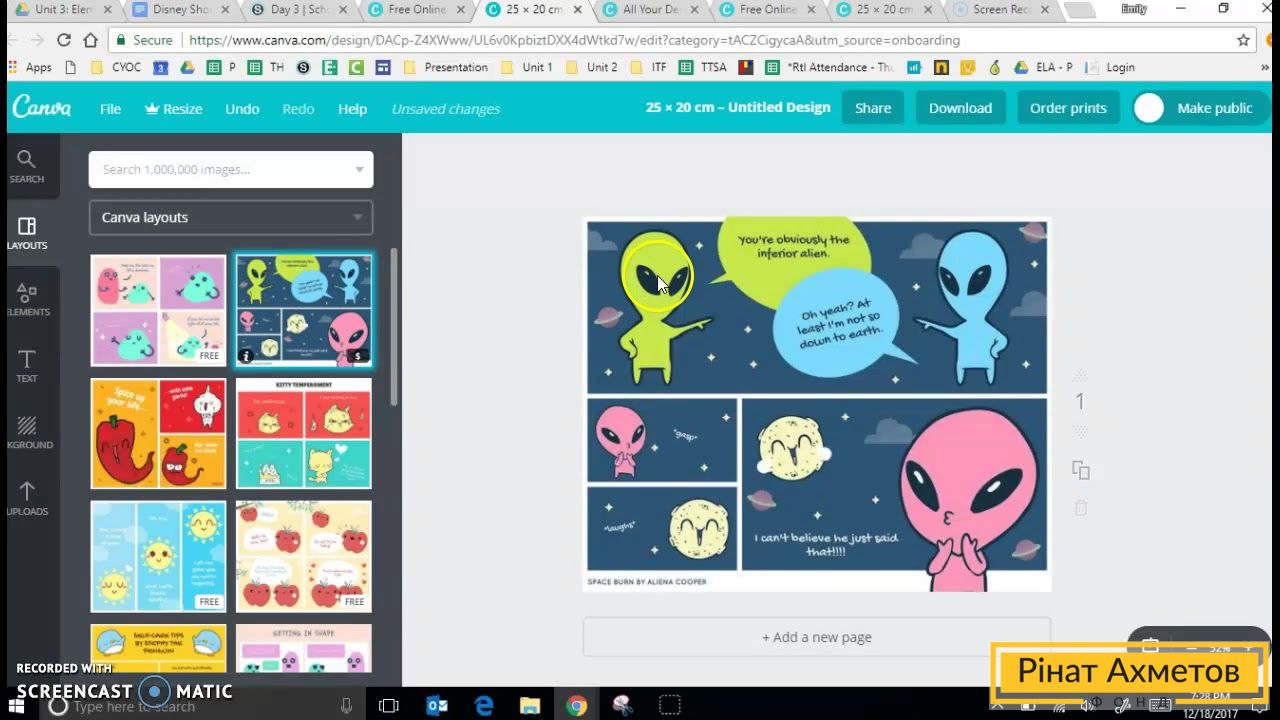Select the space aliens comic layout
This screenshot has height=720, width=1280.
tap(303, 310)
